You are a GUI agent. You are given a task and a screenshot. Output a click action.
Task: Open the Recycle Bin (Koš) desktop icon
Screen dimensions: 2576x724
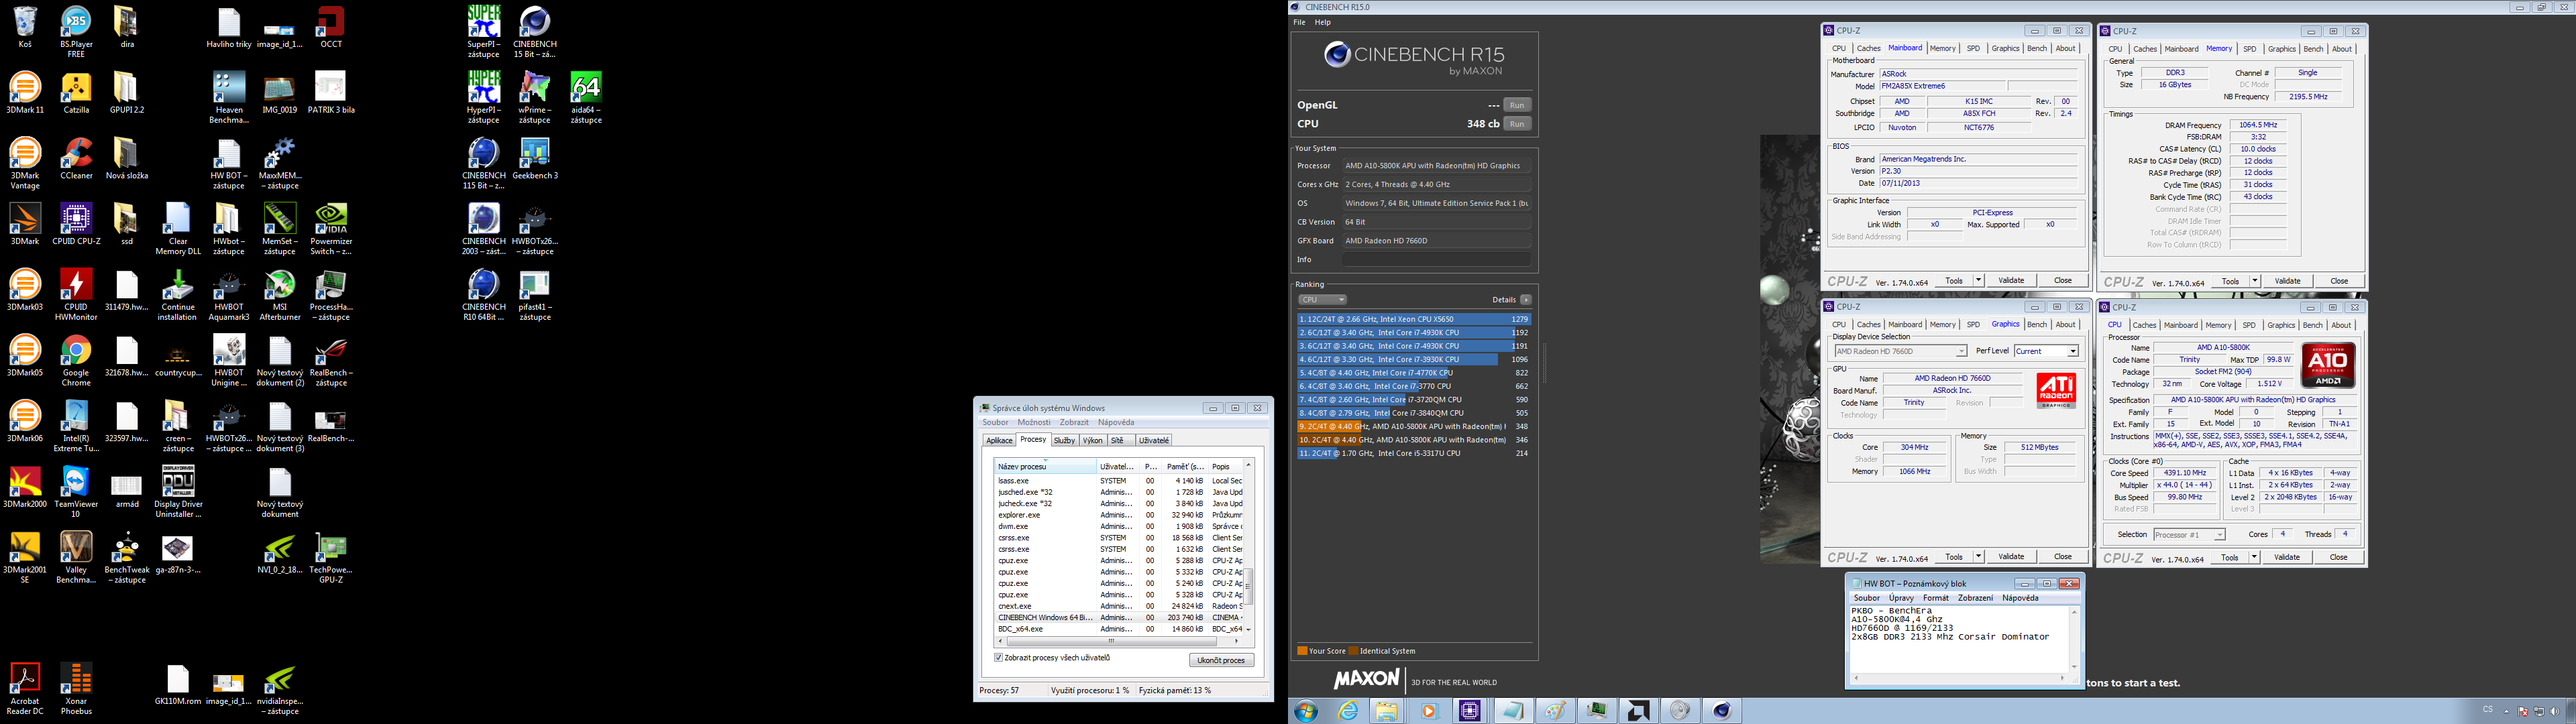click(x=25, y=27)
